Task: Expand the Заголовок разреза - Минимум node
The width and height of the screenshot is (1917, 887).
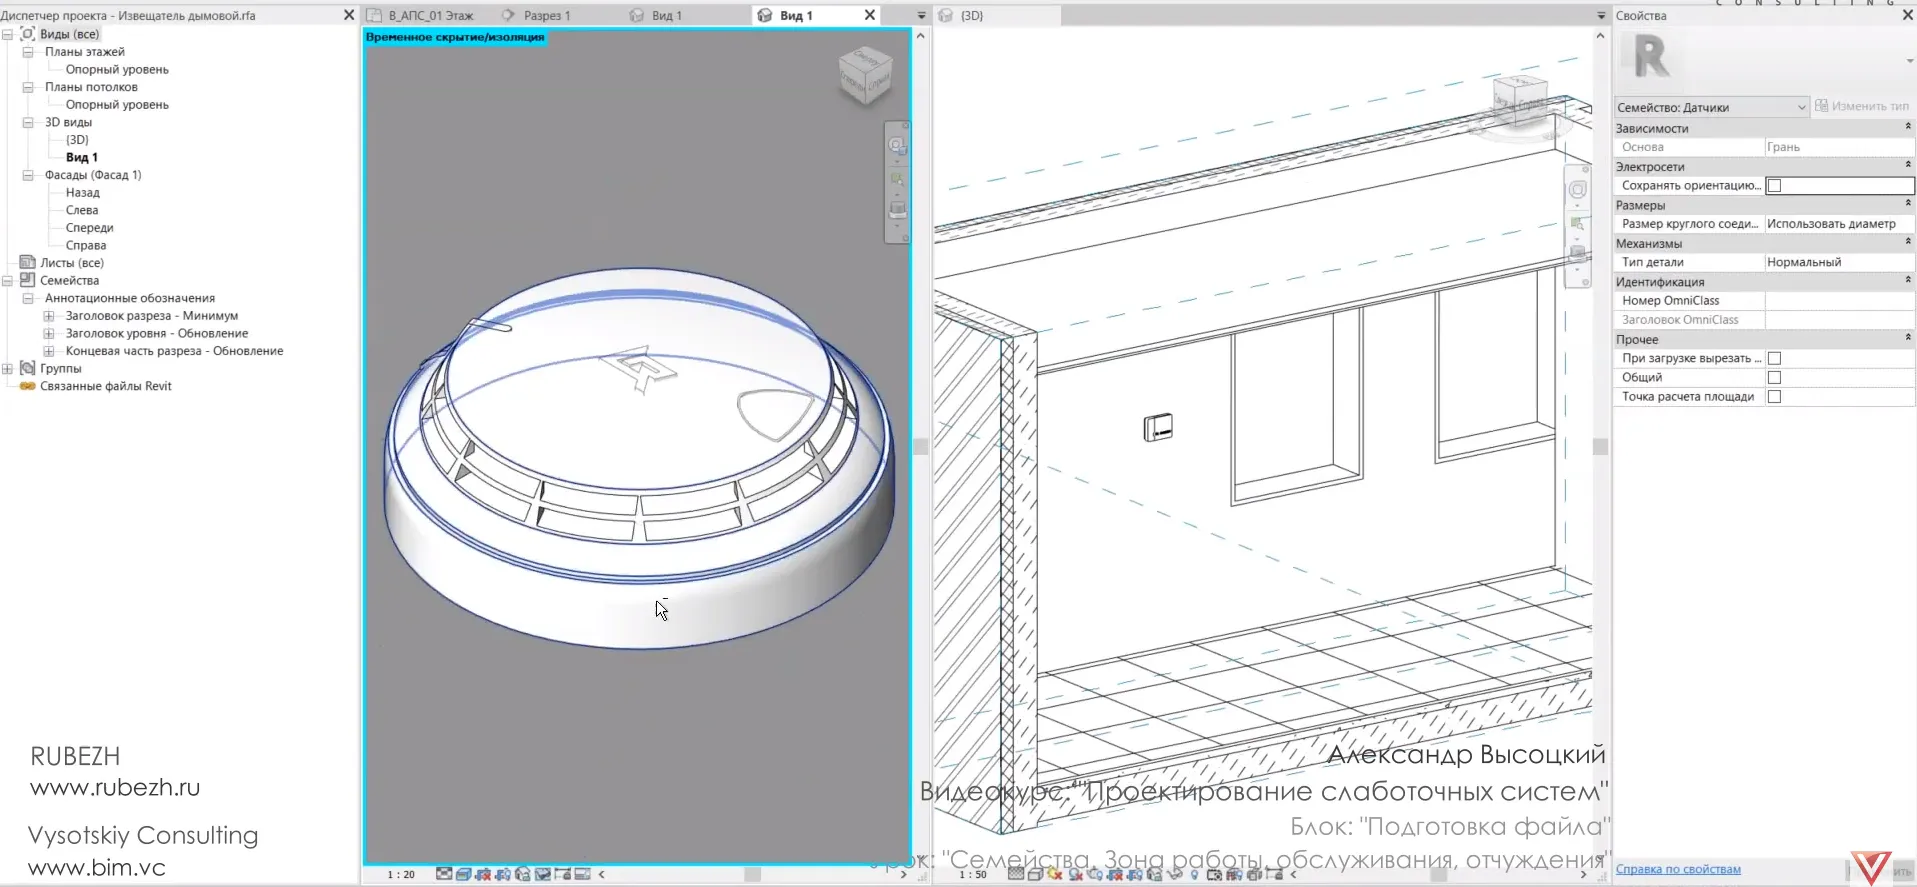Action: (49, 316)
